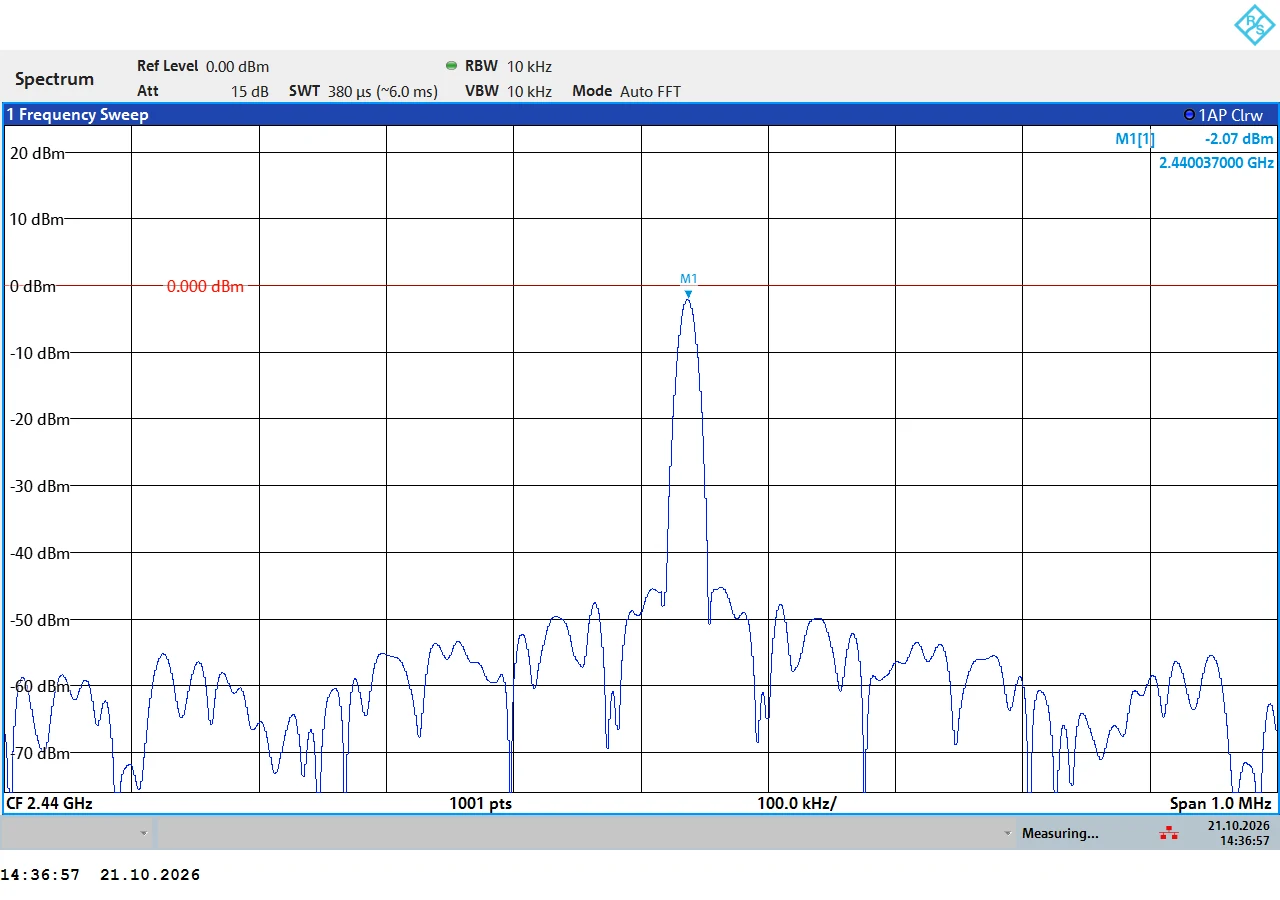Viewport: 1280px width, 900px height.
Task: Click the CF 2.44 GHz center frequency label
Action: (49, 803)
